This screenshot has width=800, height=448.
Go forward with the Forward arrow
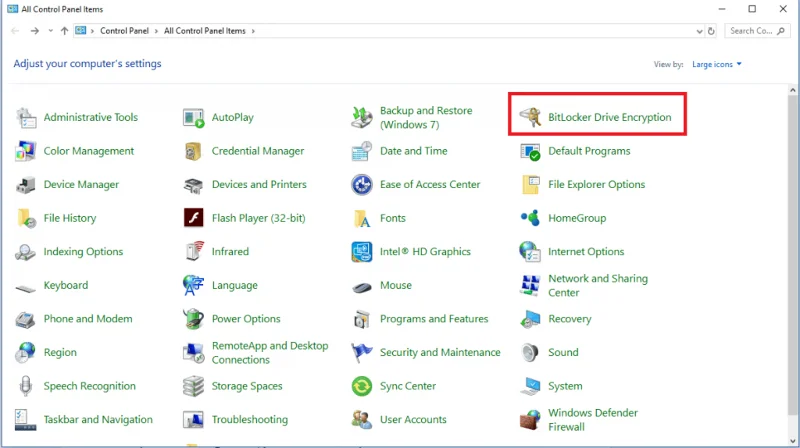(x=35, y=31)
